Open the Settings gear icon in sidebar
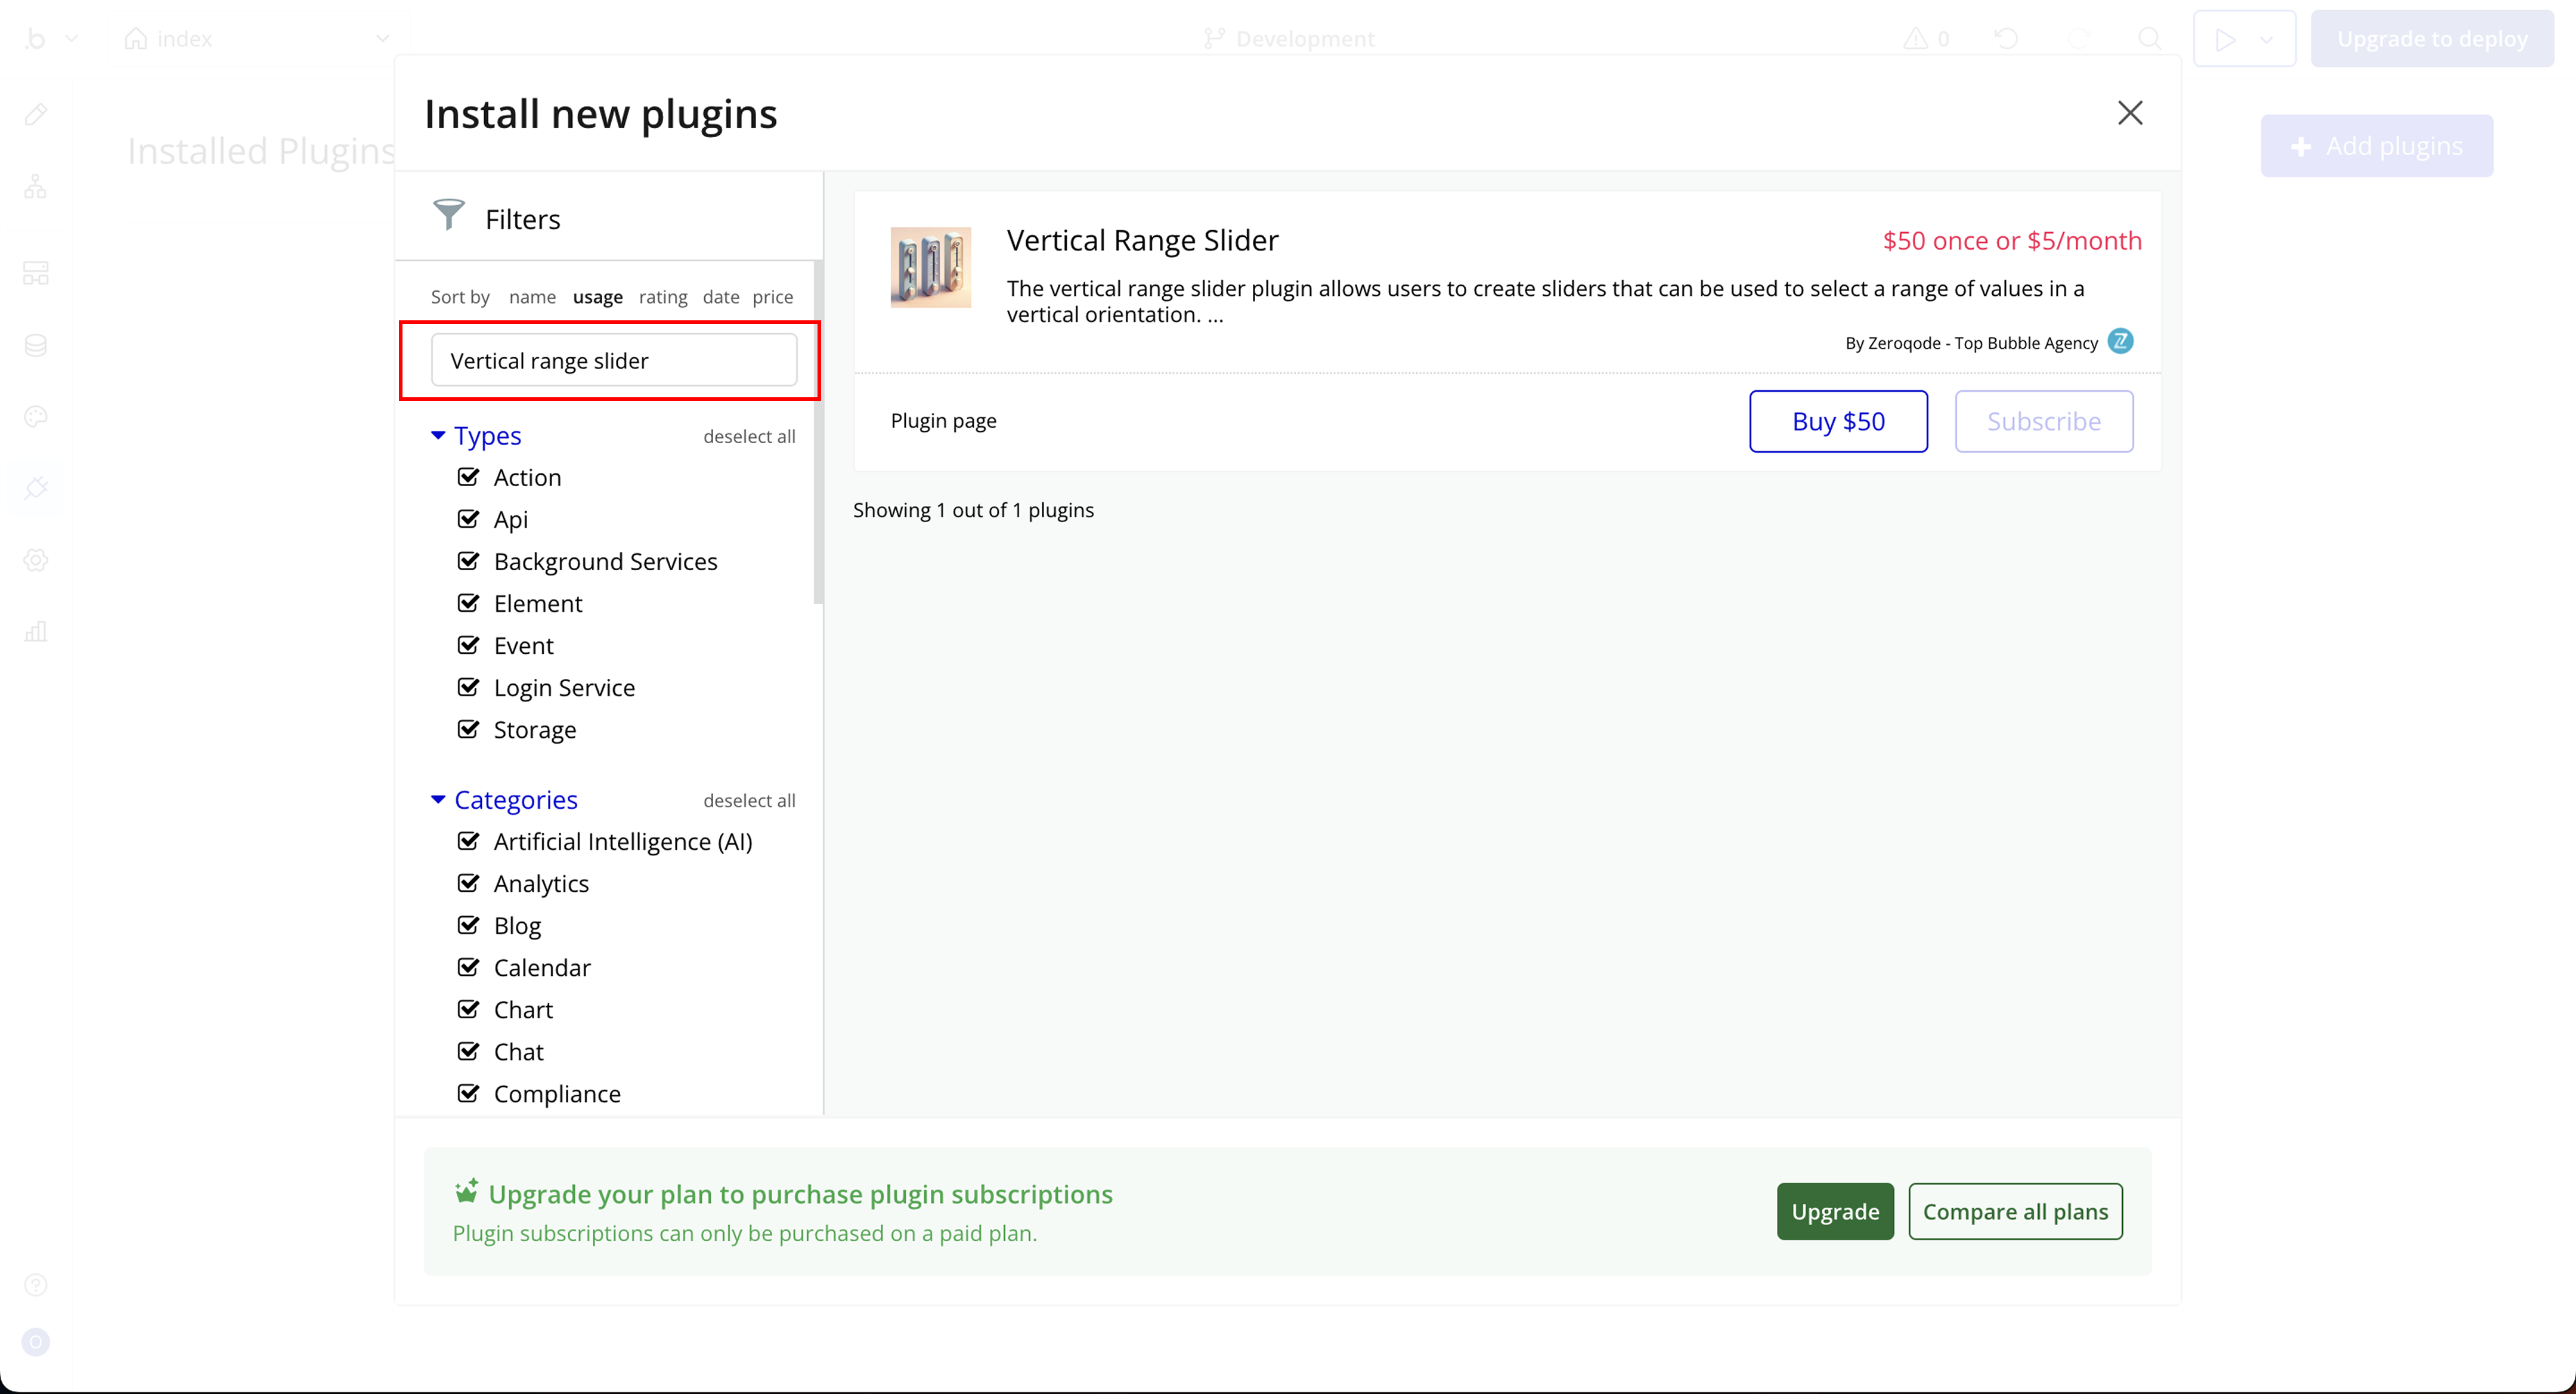 (x=36, y=560)
